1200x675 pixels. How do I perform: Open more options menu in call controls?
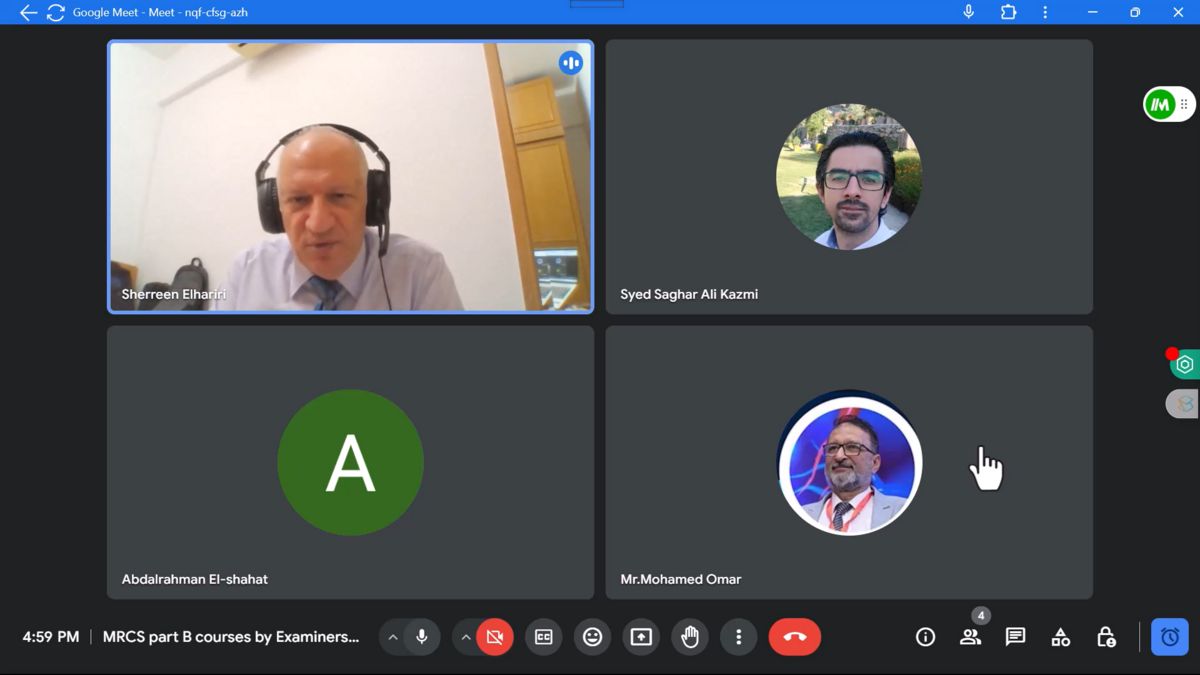click(739, 637)
